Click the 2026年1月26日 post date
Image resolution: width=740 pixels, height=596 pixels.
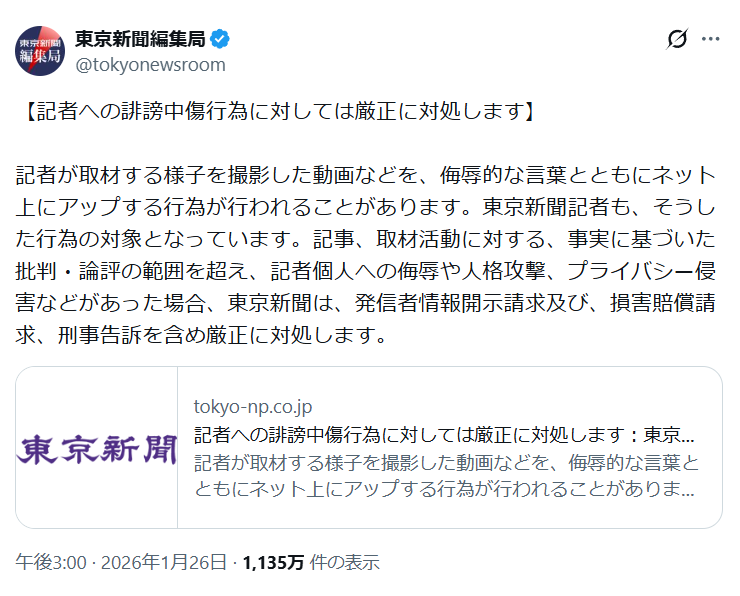pyautogui.click(x=163, y=562)
